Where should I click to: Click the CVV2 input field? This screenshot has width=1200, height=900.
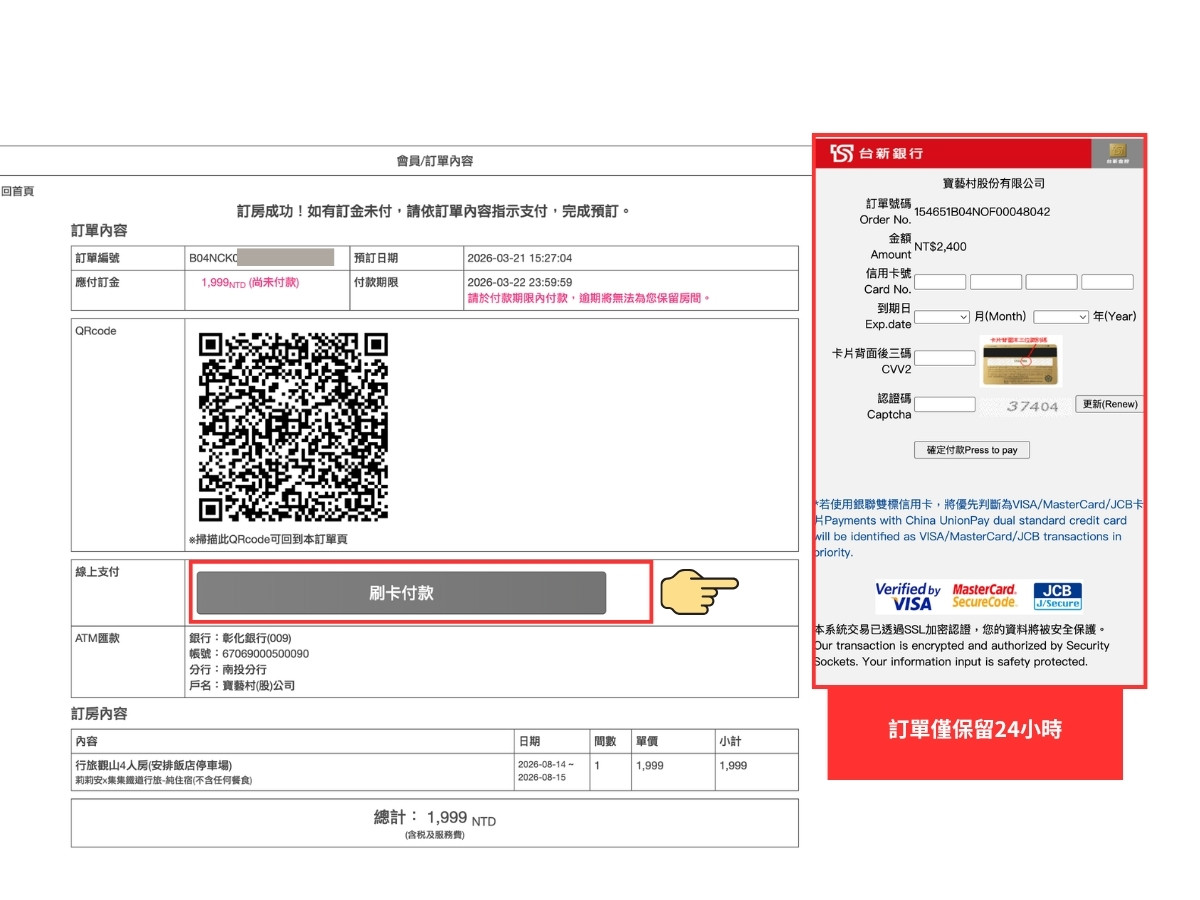(944, 356)
